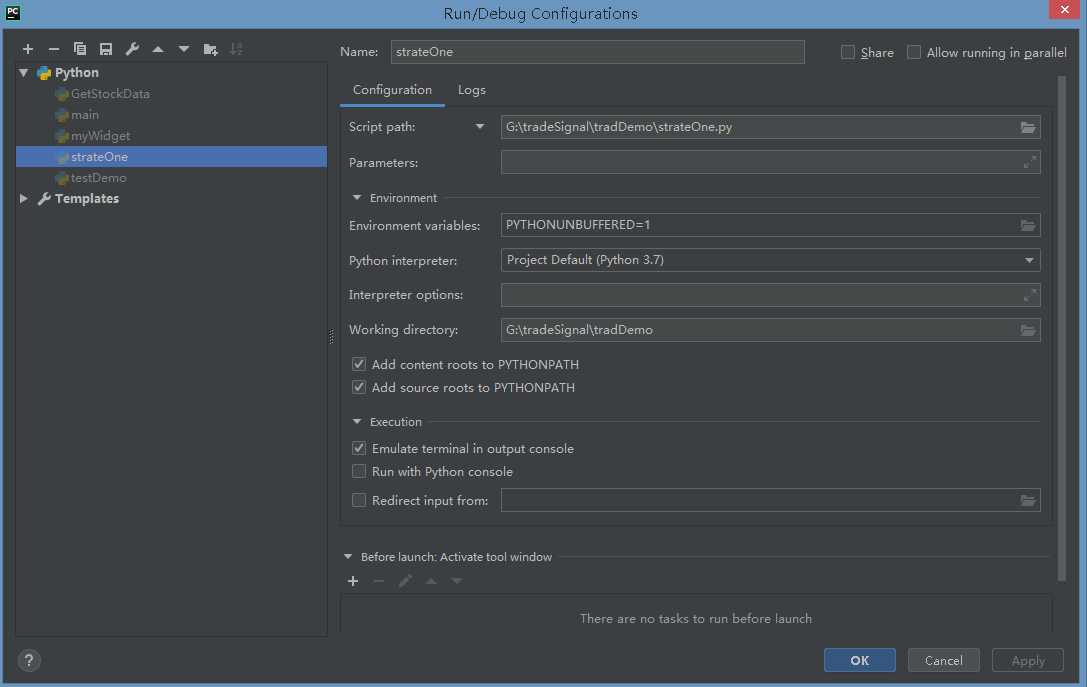Select the myWidget configuration
This screenshot has height=687, width=1087.
101,136
